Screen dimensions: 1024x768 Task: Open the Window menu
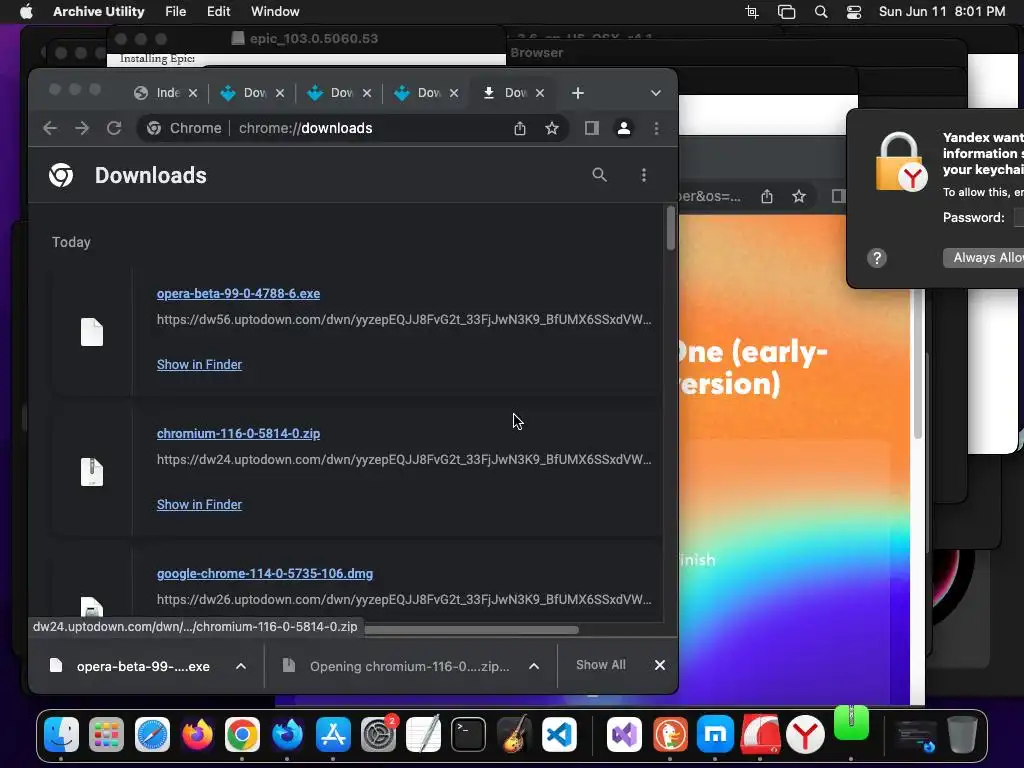275,11
